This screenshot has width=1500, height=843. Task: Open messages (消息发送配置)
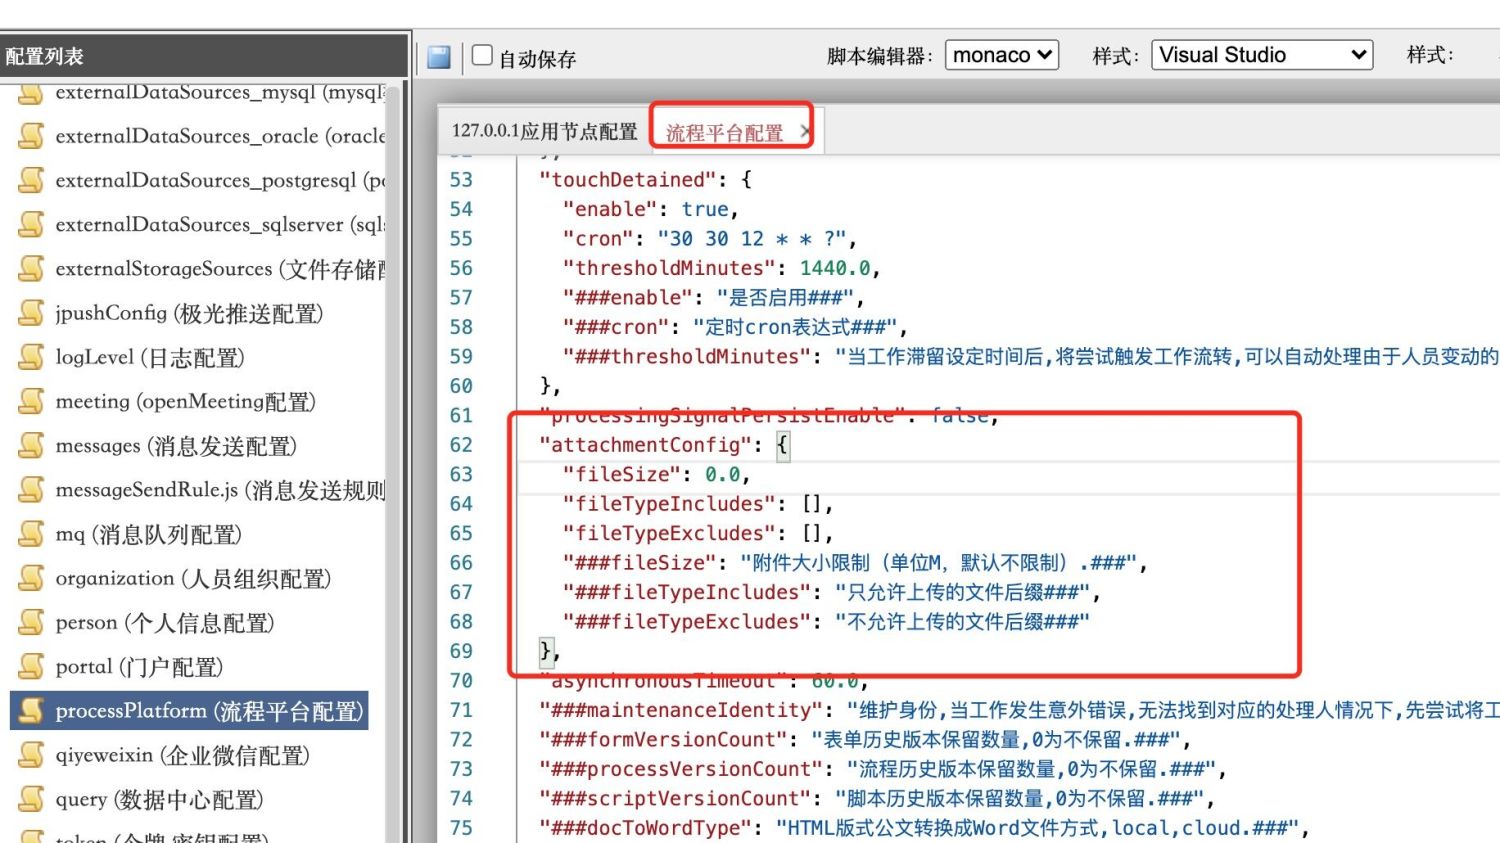176,445
